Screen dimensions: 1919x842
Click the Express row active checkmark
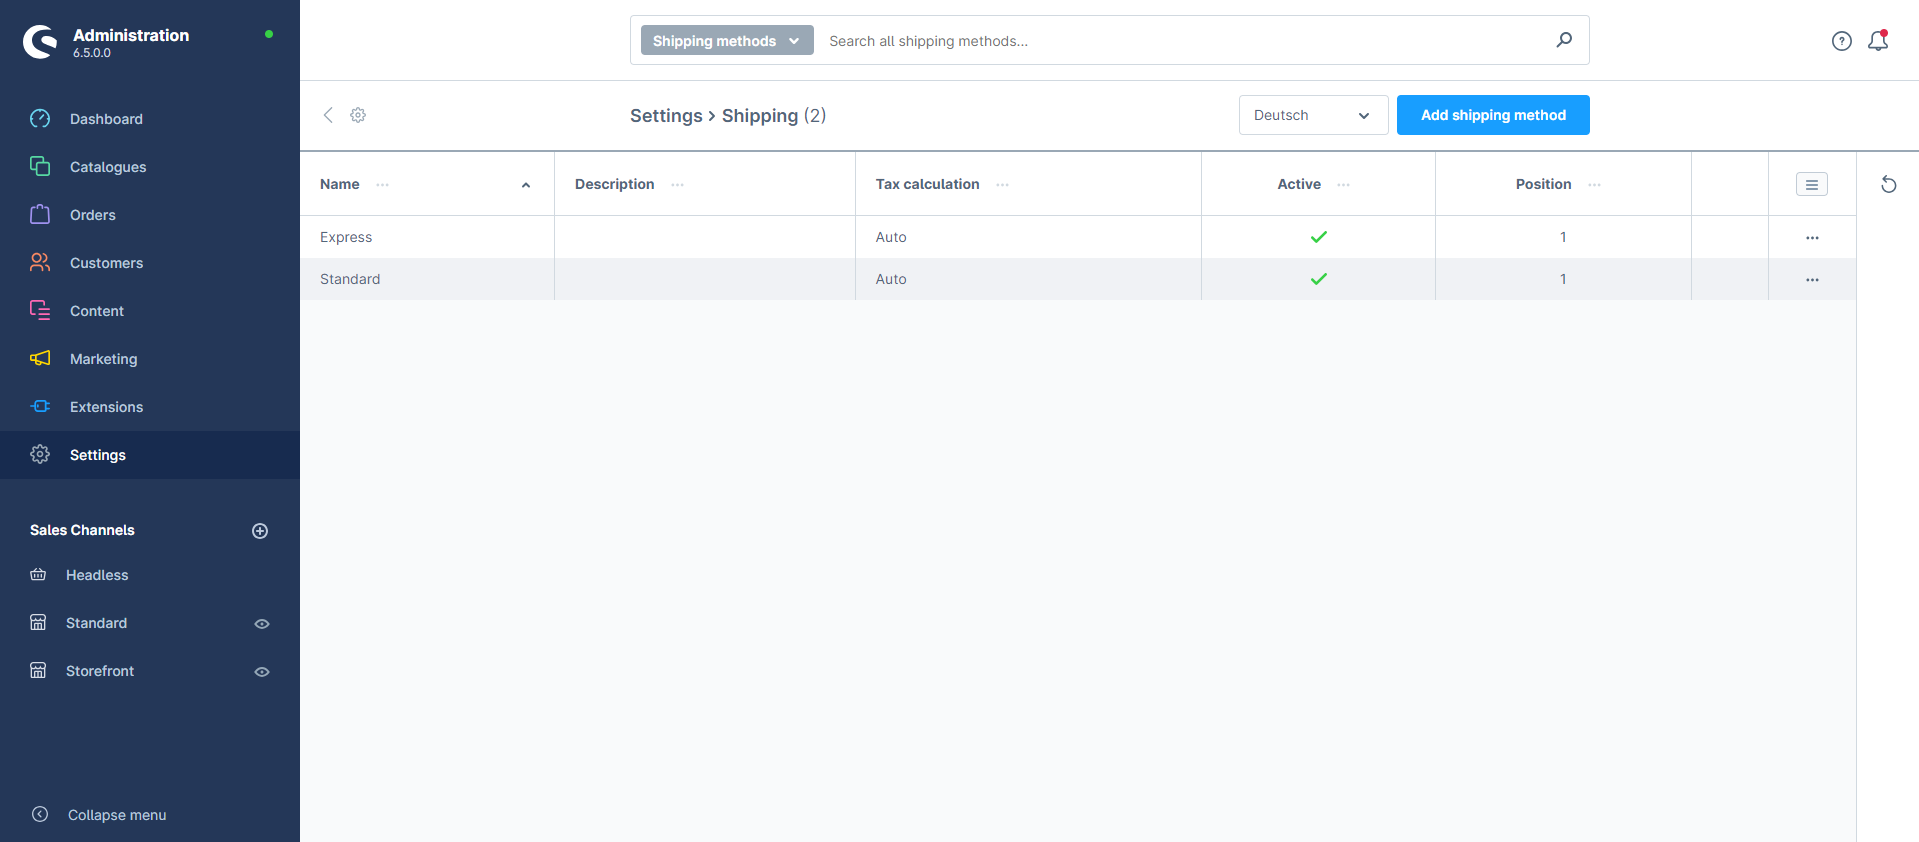(1318, 237)
